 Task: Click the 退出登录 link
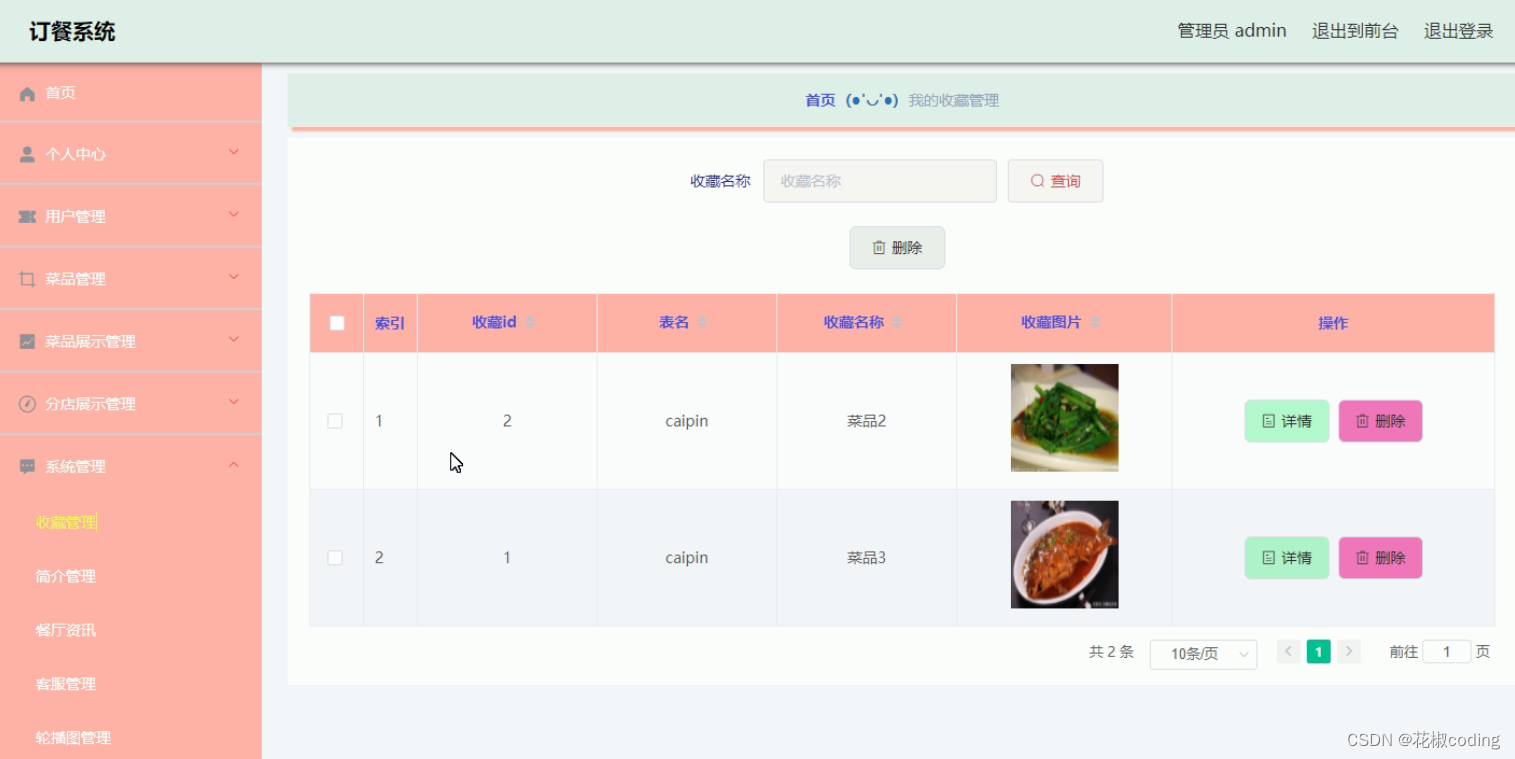tap(1458, 30)
